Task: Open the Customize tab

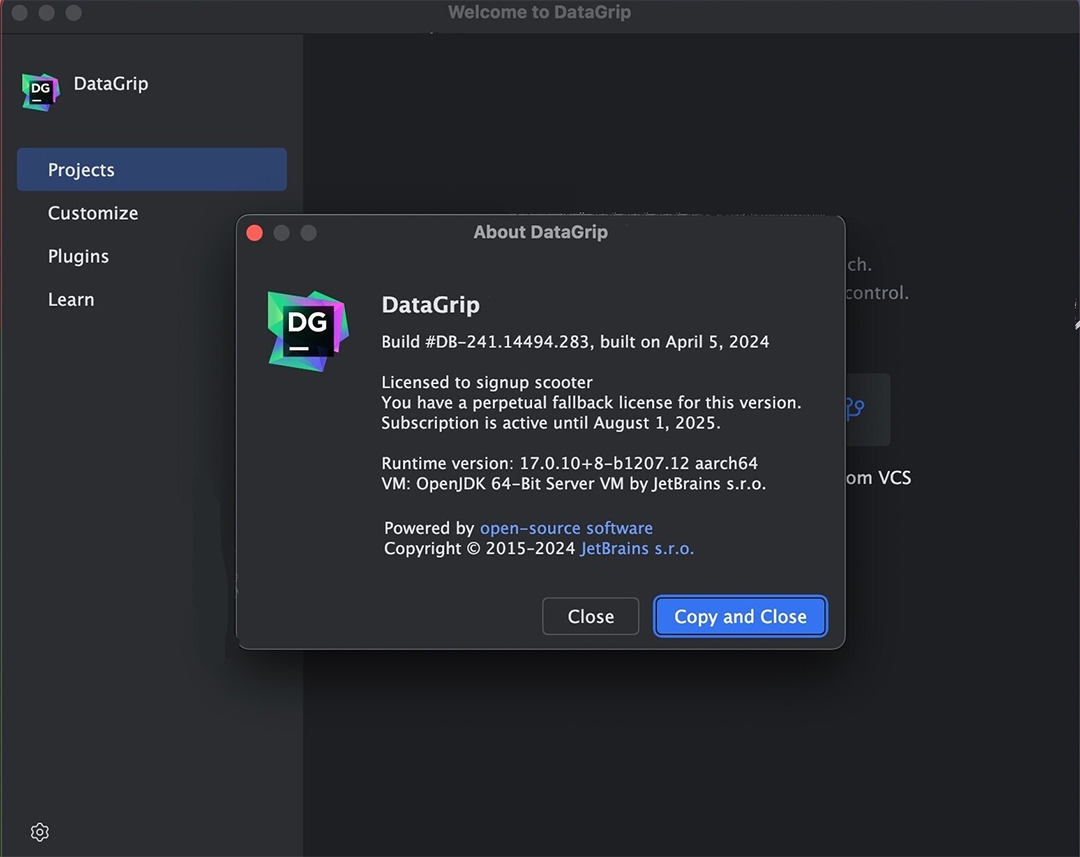Action: click(x=93, y=213)
